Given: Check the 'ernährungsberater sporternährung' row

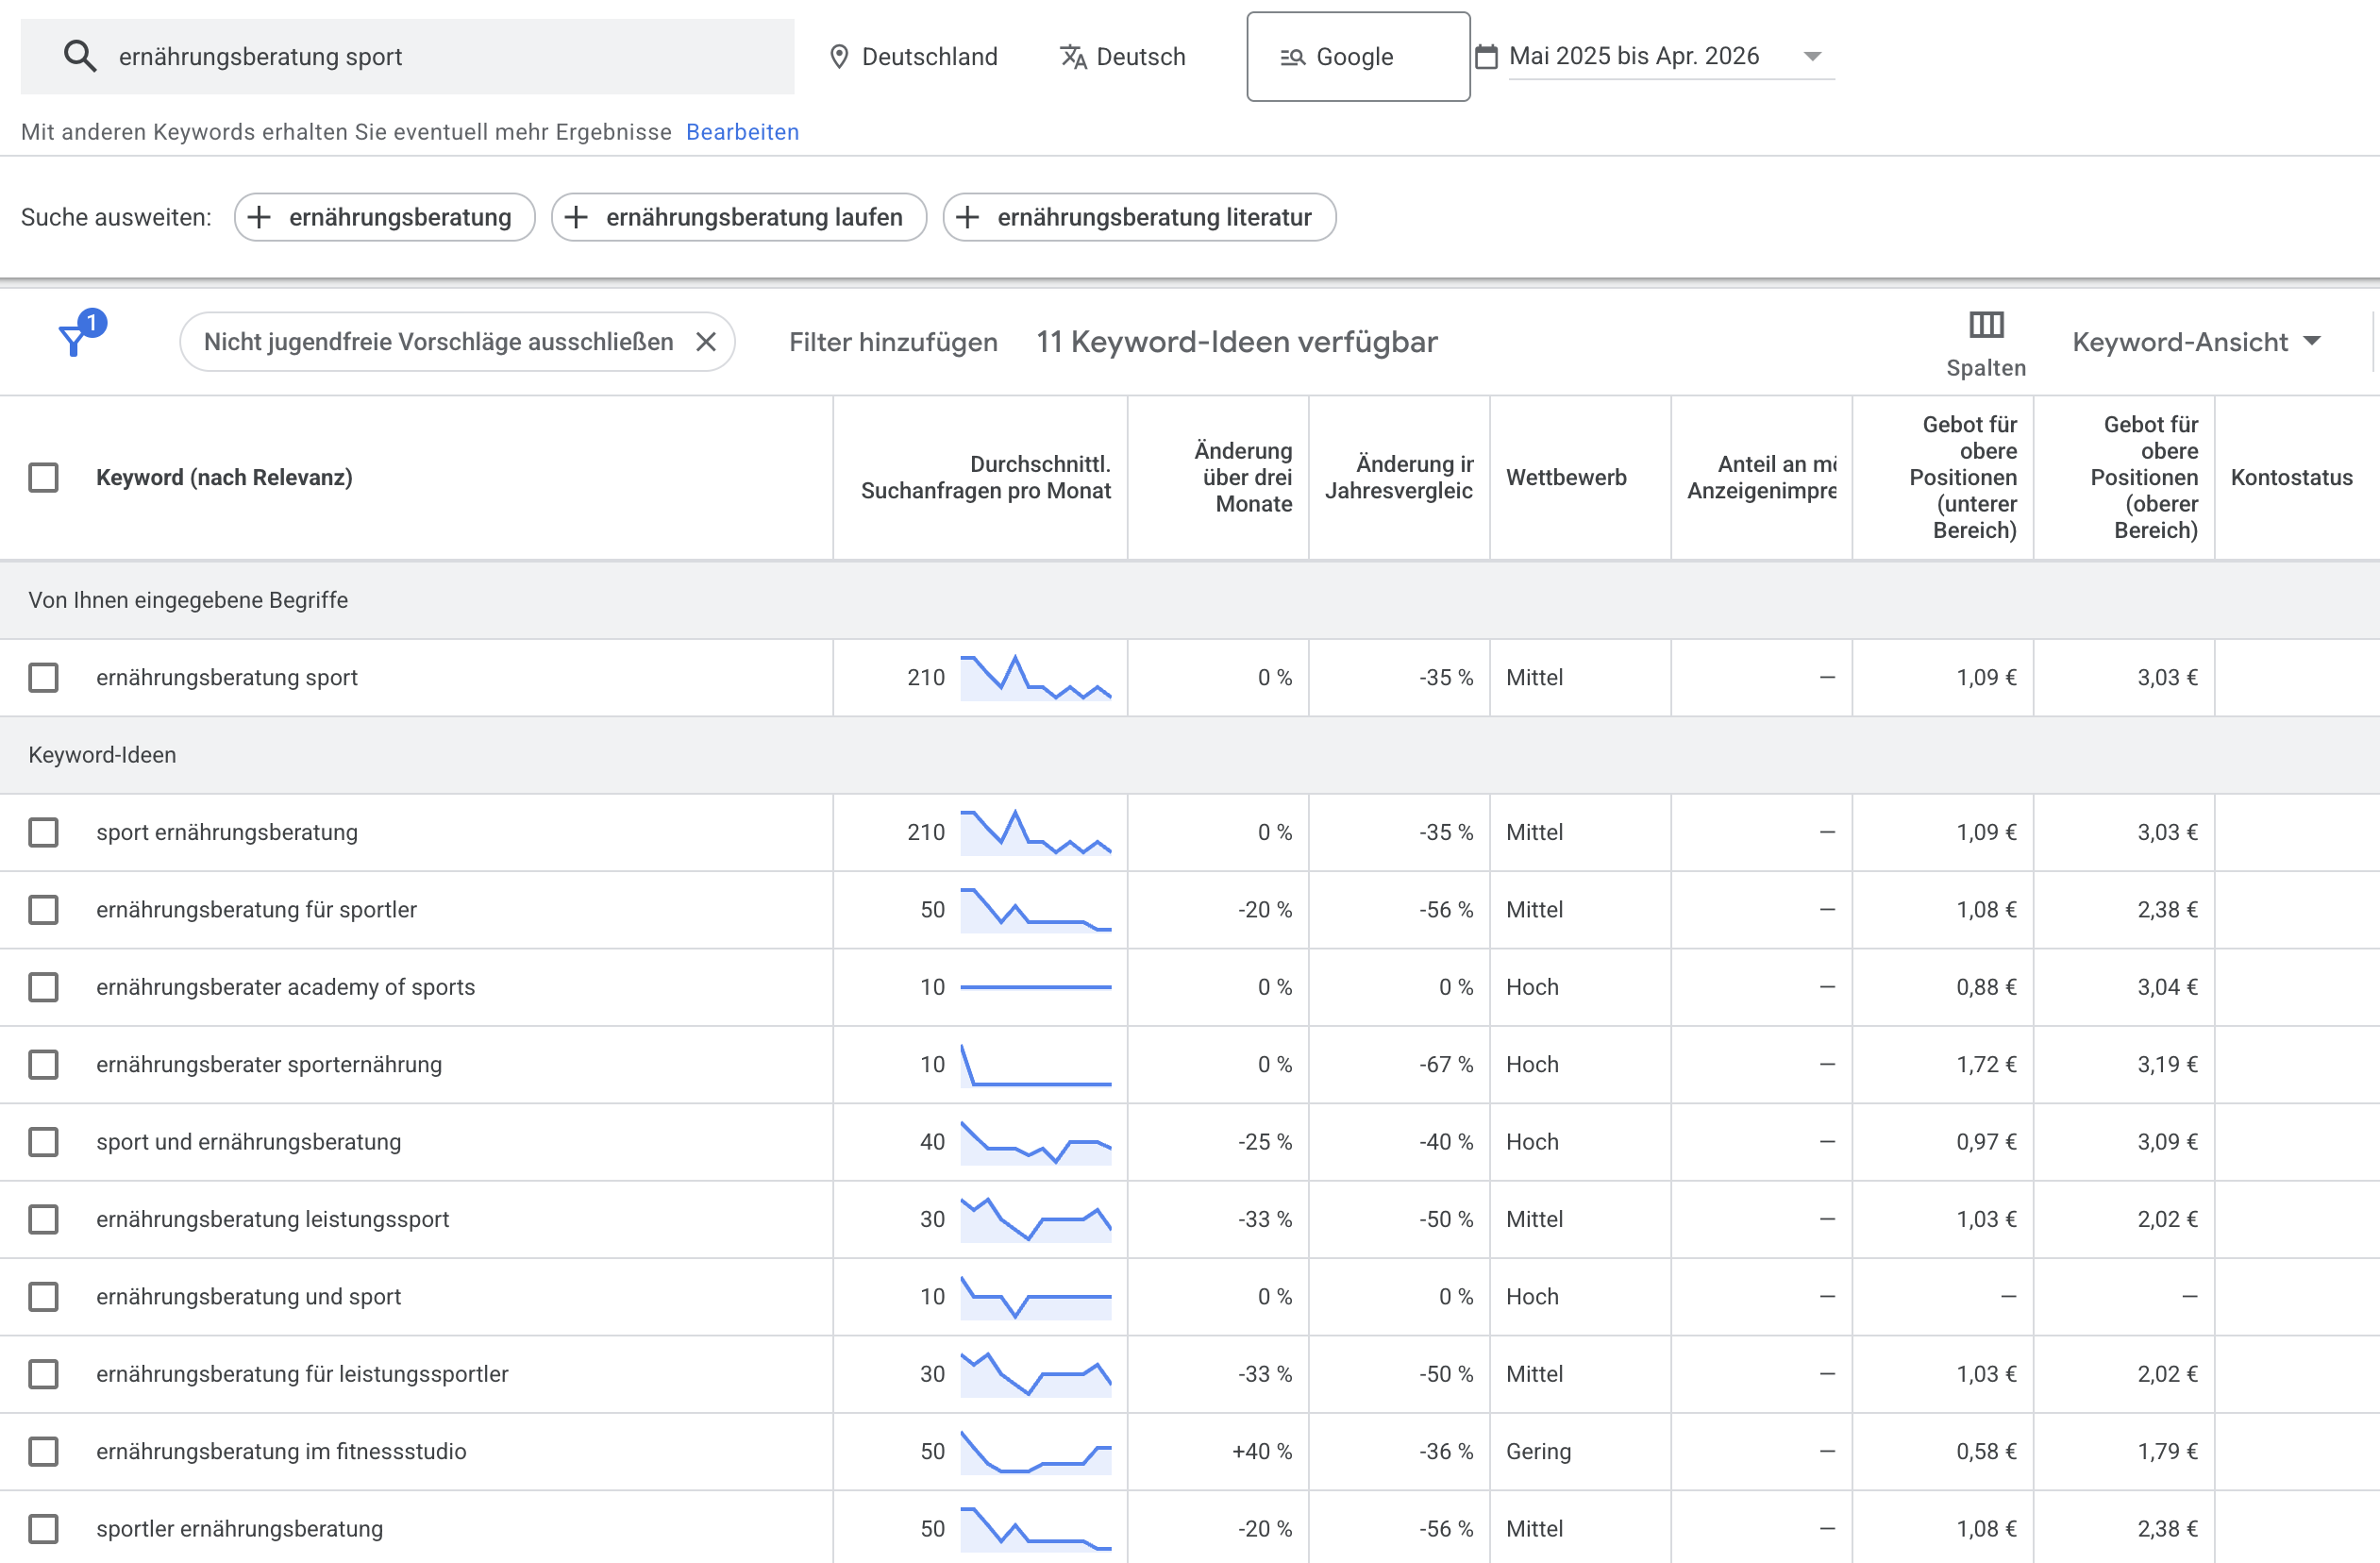Looking at the screenshot, I should click(x=43, y=1064).
